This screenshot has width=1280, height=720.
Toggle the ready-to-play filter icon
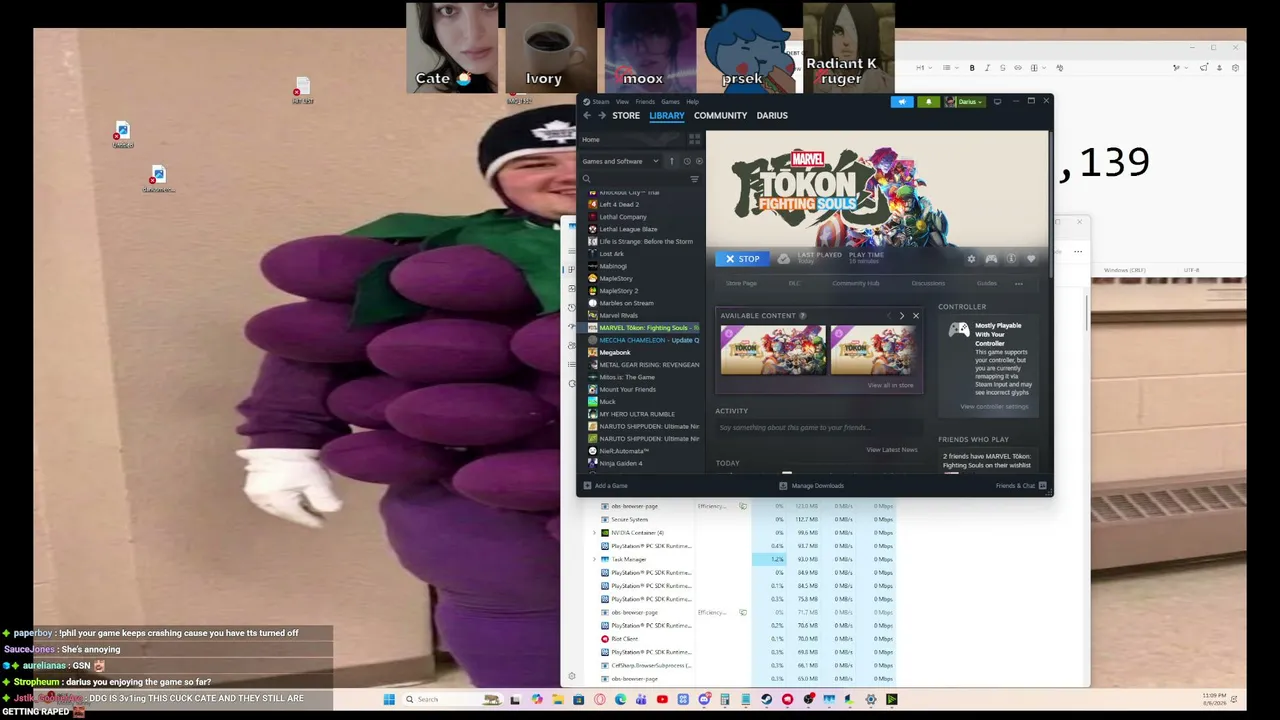(x=698, y=161)
